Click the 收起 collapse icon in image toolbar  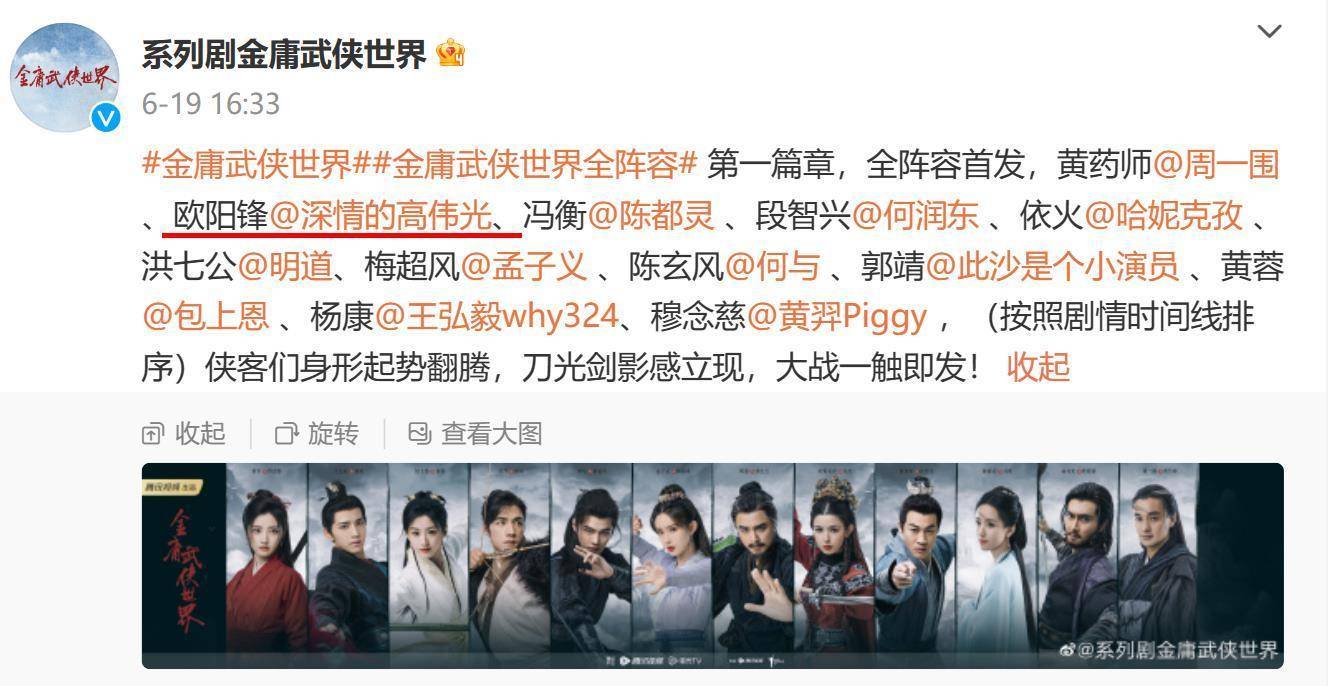tap(153, 434)
